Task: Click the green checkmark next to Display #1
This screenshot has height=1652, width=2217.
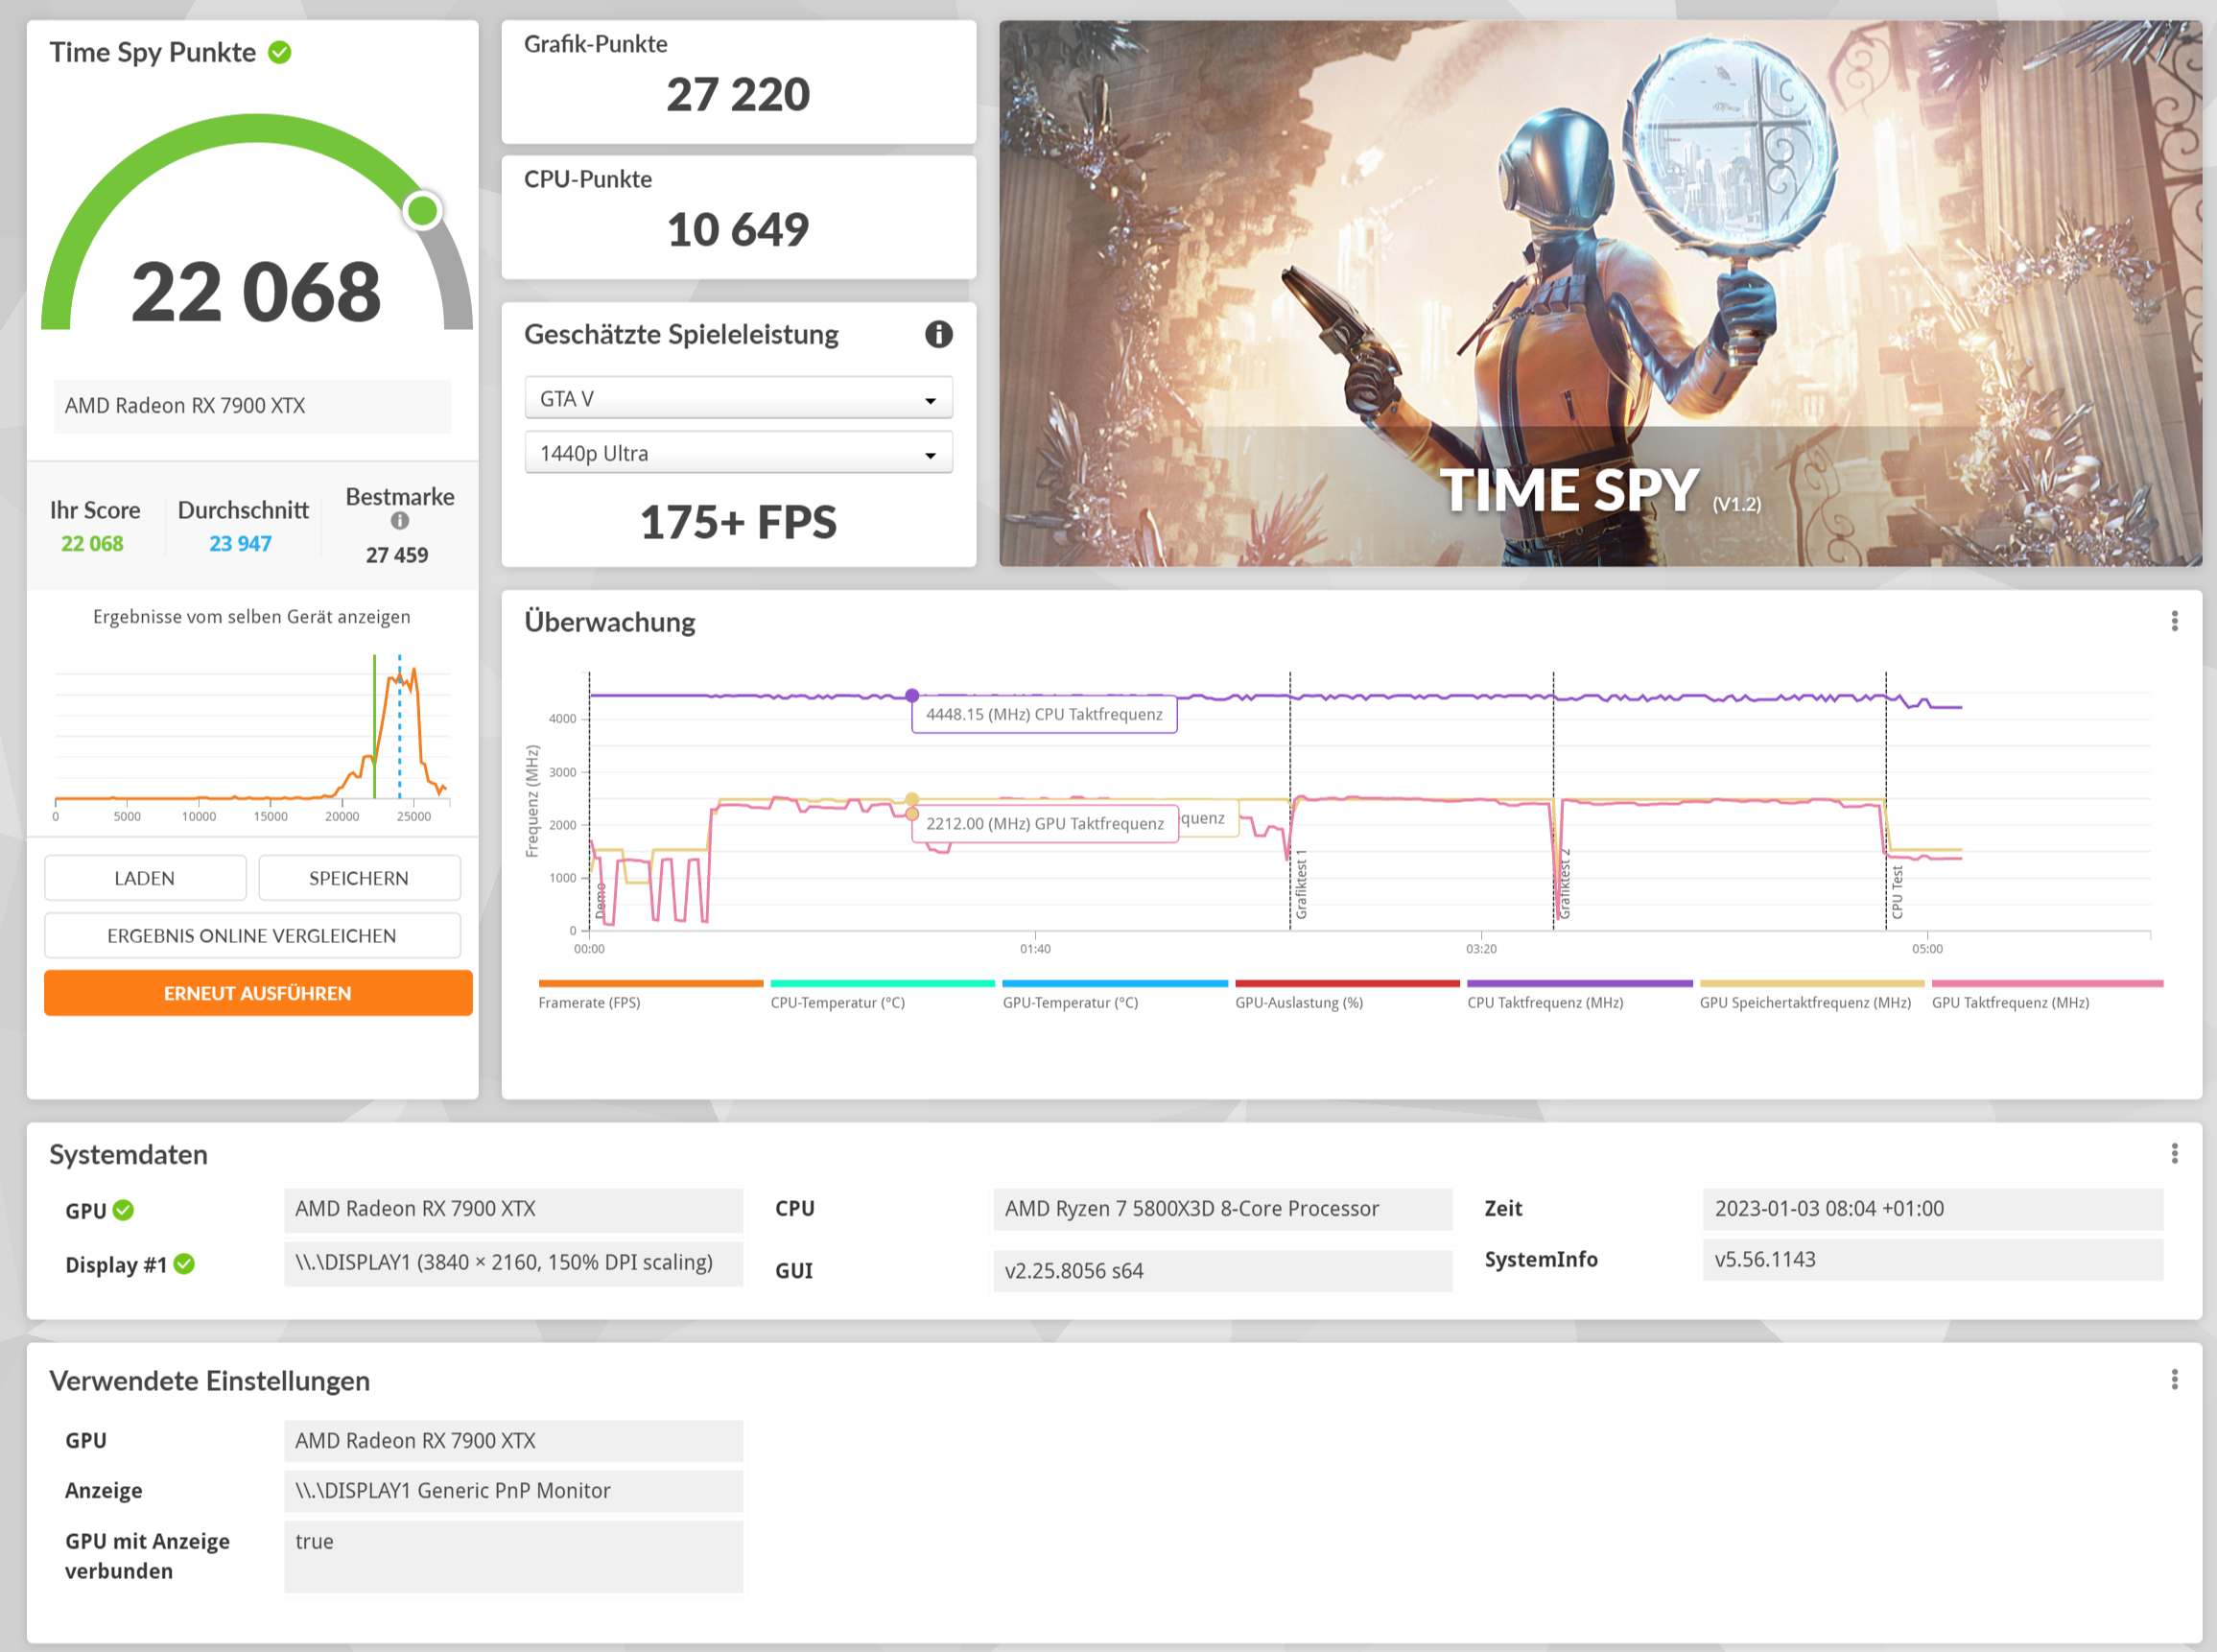Action: (184, 1264)
